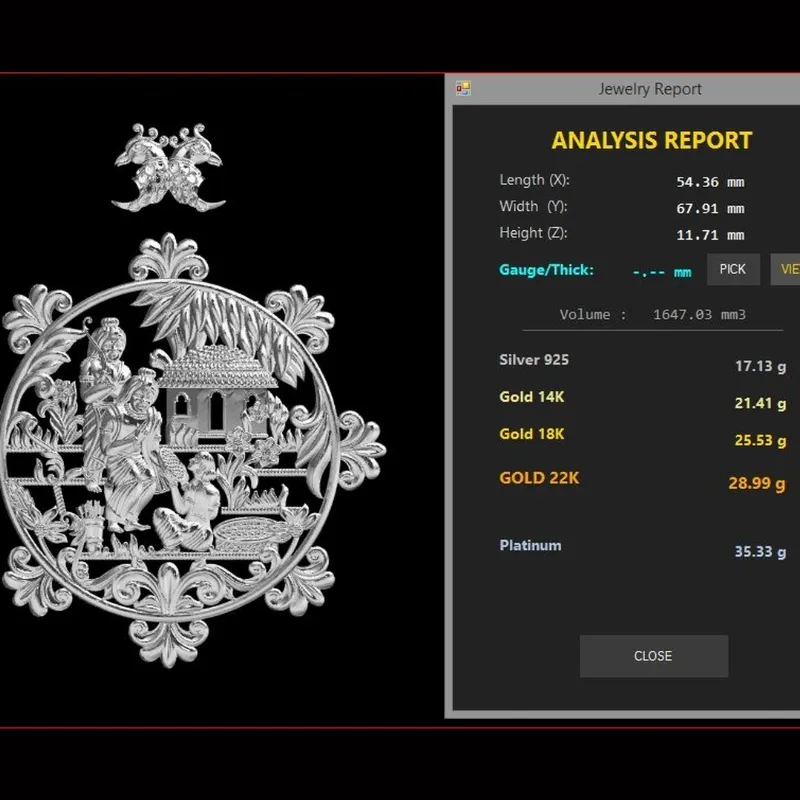This screenshot has width=800, height=800.
Task: Click the GOLD 22K label
Action: click(539, 478)
